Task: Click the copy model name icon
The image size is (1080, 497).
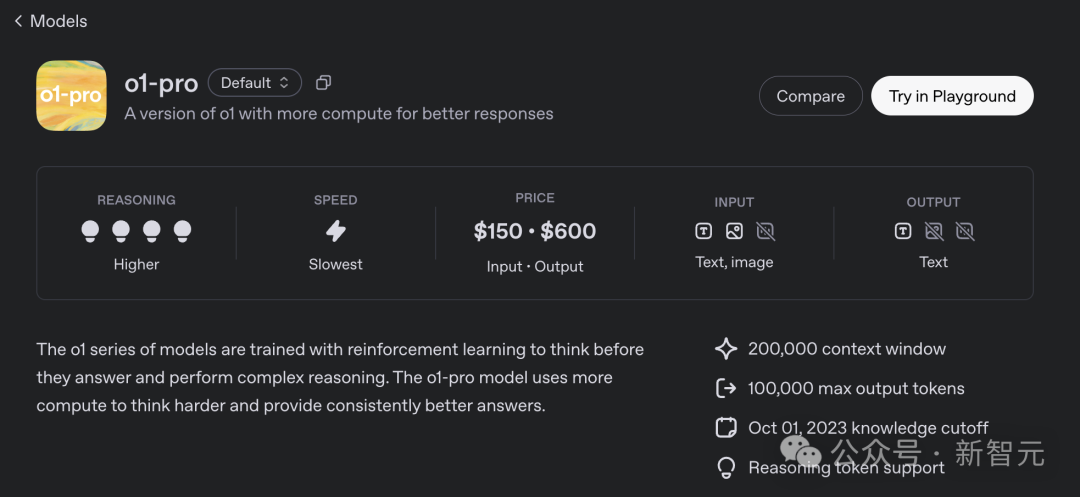Action: click(x=323, y=83)
